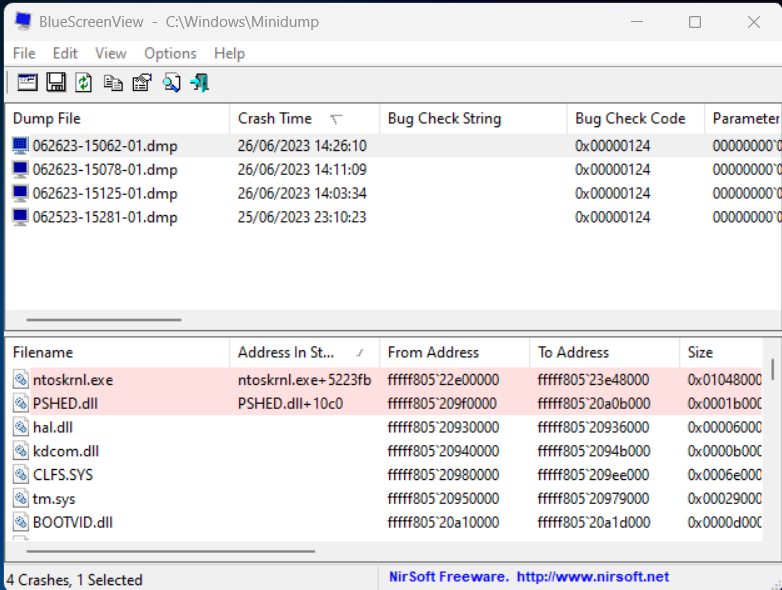Viewport: 782px width, 590px height.
Task: Click the kdcom.dll file icon
Action: click(x=21, y=451)
